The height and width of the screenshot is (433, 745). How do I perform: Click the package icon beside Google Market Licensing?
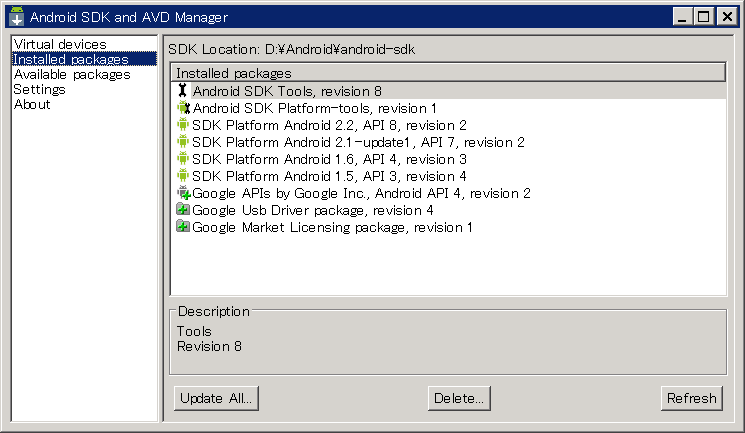click(x=183, y=227)
